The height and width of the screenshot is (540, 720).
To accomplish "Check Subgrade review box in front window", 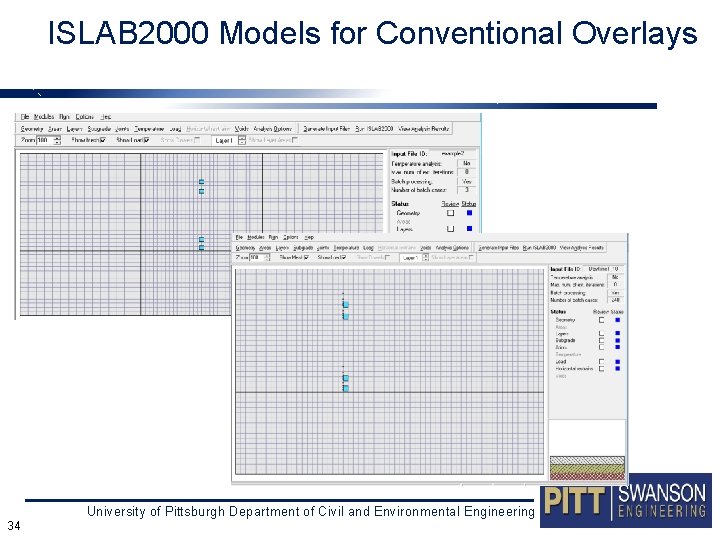I will click(602, 341).
